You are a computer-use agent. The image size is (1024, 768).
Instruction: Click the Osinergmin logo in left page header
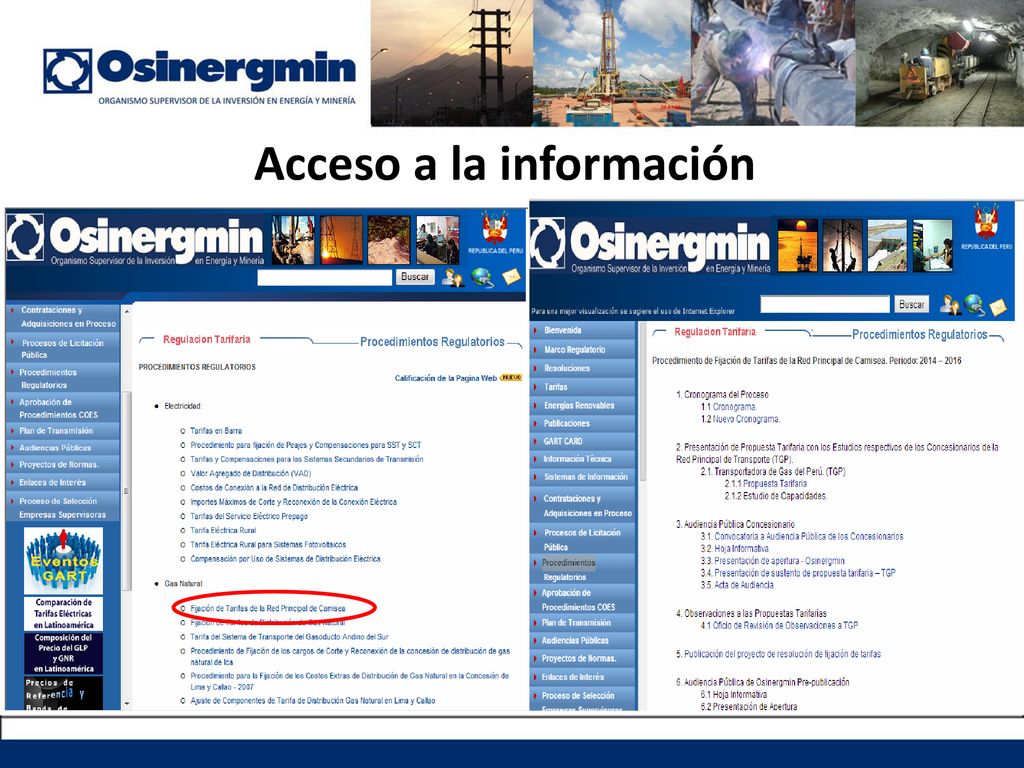[135, 239]
